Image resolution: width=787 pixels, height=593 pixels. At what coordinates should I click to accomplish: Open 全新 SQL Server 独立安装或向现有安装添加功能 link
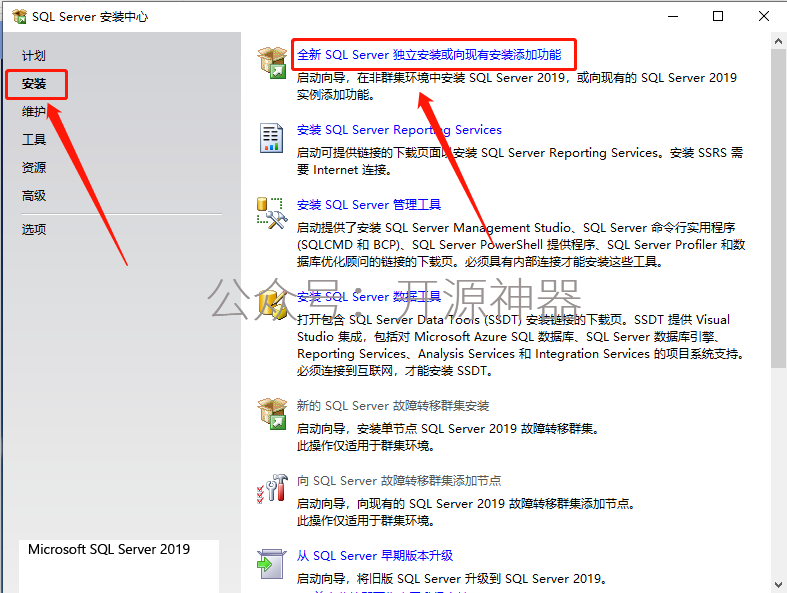429,54
